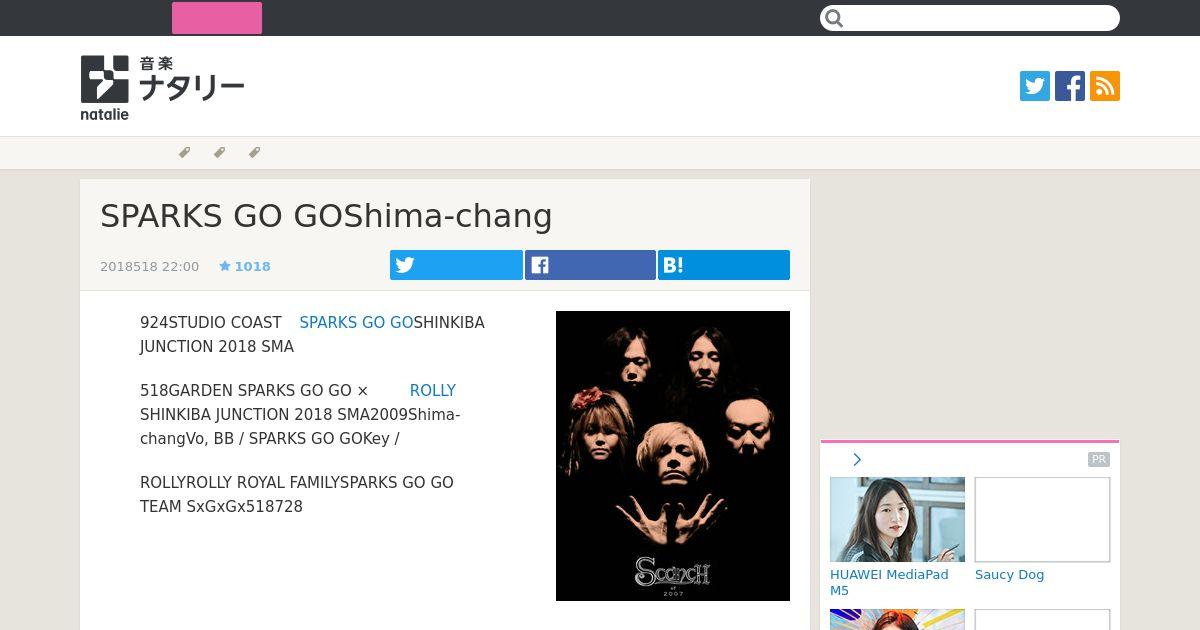Focus the search input field
This screenshot has height=630, width=1200.
970,18
